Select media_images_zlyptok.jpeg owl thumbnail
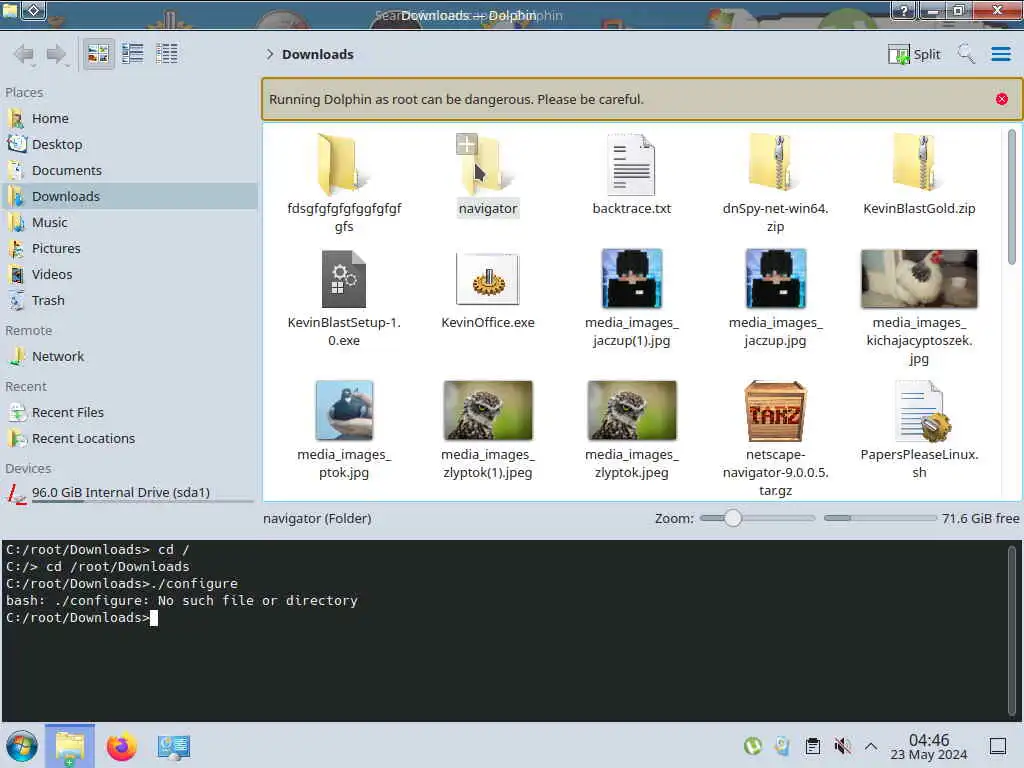 click(632, 410)
